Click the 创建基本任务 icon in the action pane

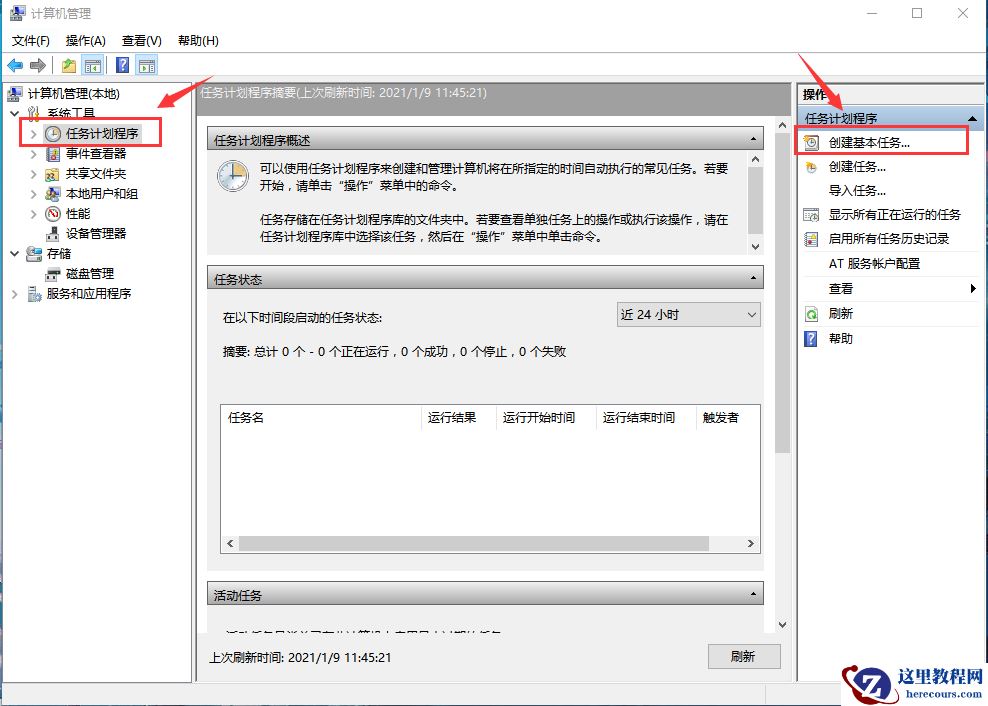click(810, 141)
